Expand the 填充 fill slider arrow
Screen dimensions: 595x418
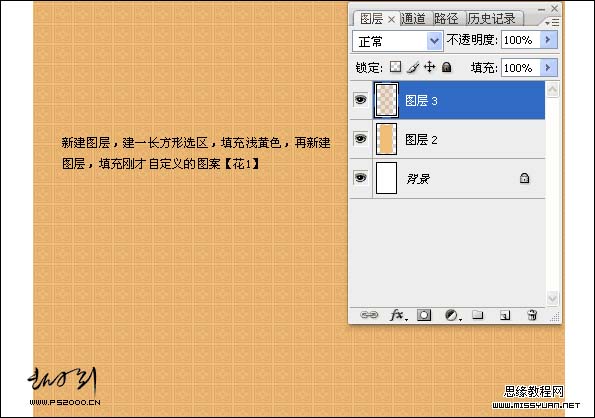548,68
